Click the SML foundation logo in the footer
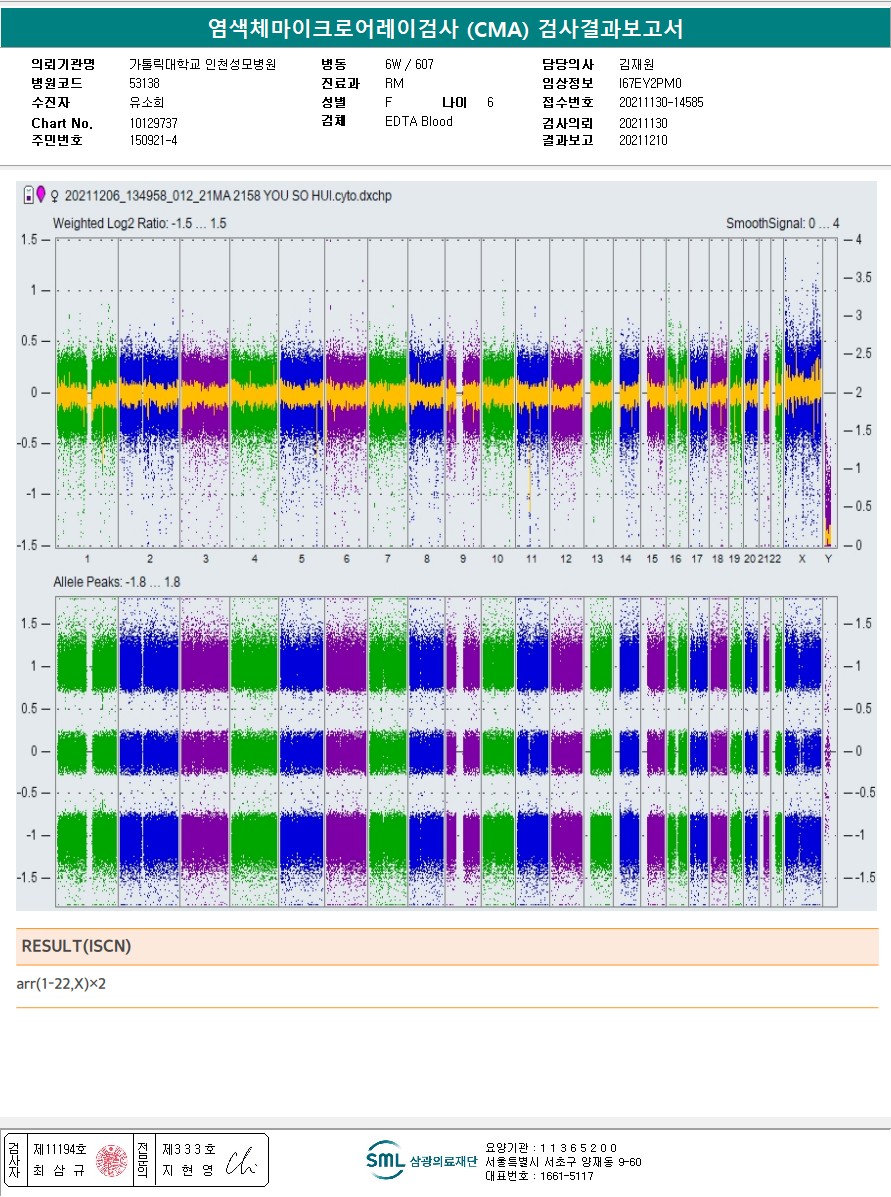Image resolution: width=891 pixels, height=1197 pixels. (x=385, y=1160)
